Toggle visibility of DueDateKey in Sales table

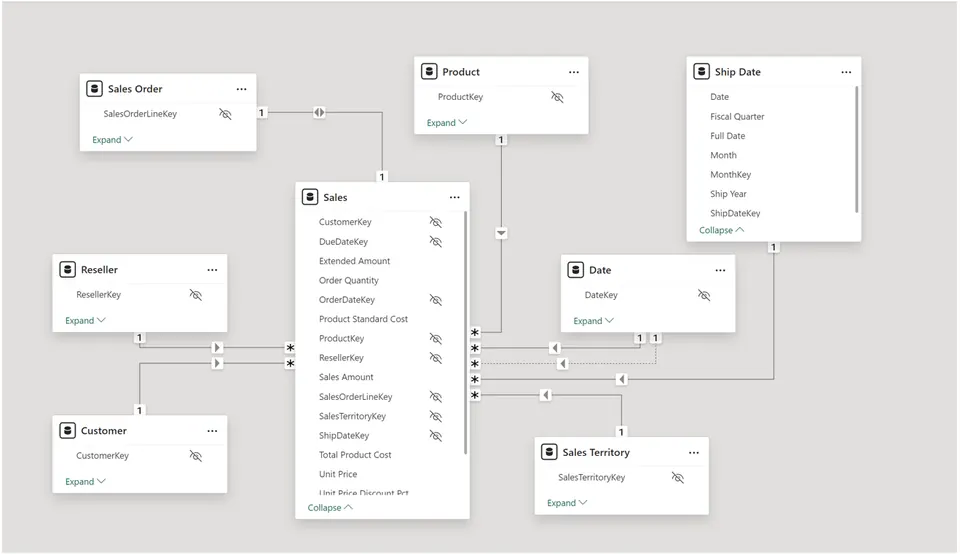click(x=435, y=241)
